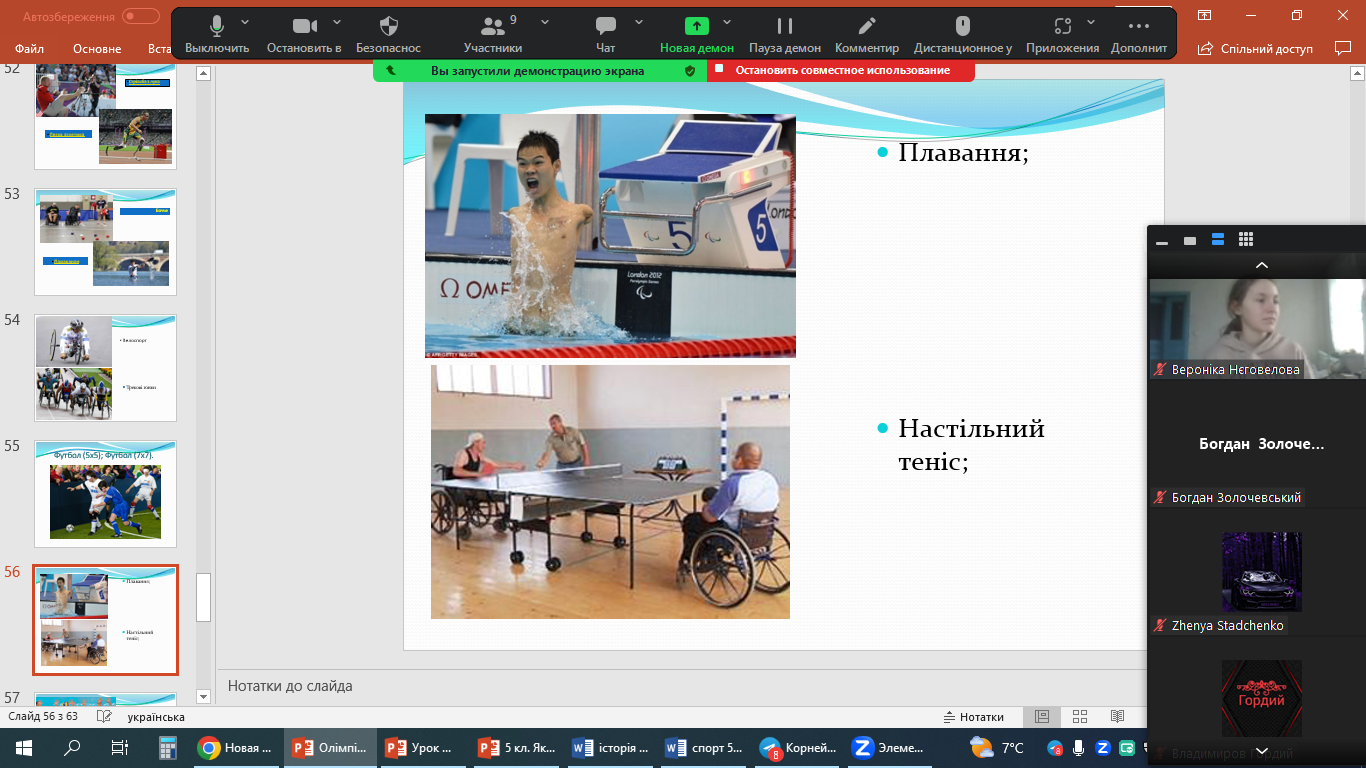
Task: Expand arrow beside Приложения
Action: click(x=1091, y=22)
